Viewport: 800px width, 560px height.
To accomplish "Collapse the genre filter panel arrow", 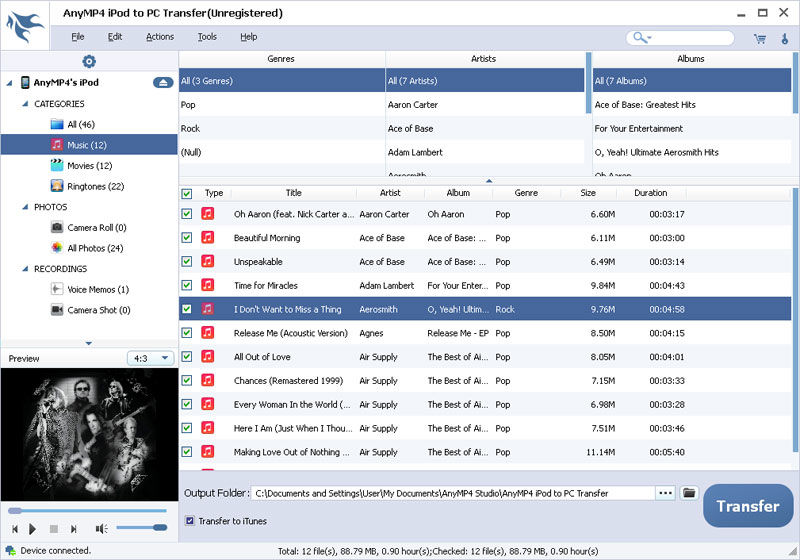I will point(489,181).
